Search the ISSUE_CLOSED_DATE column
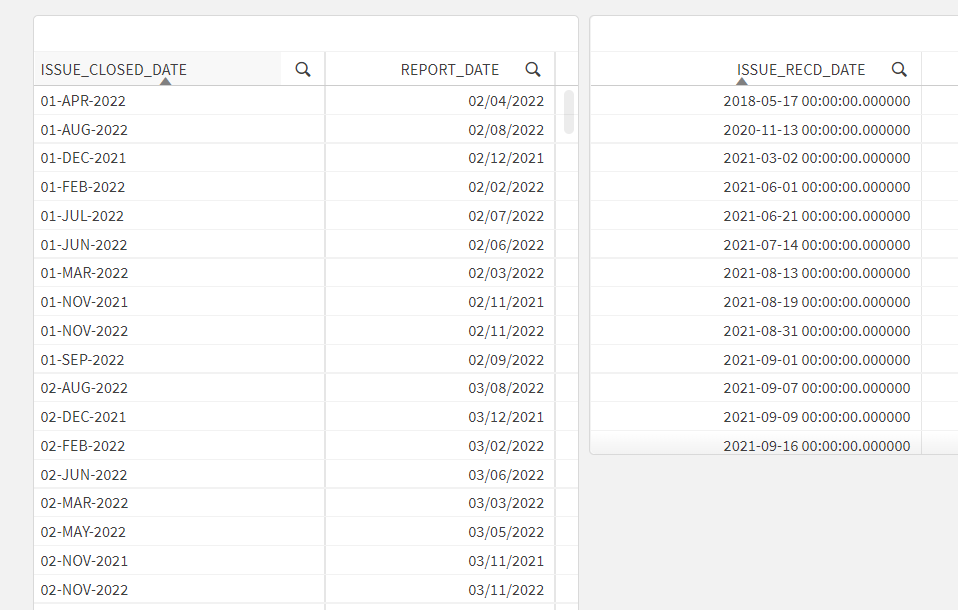 (x=303, y=69)
